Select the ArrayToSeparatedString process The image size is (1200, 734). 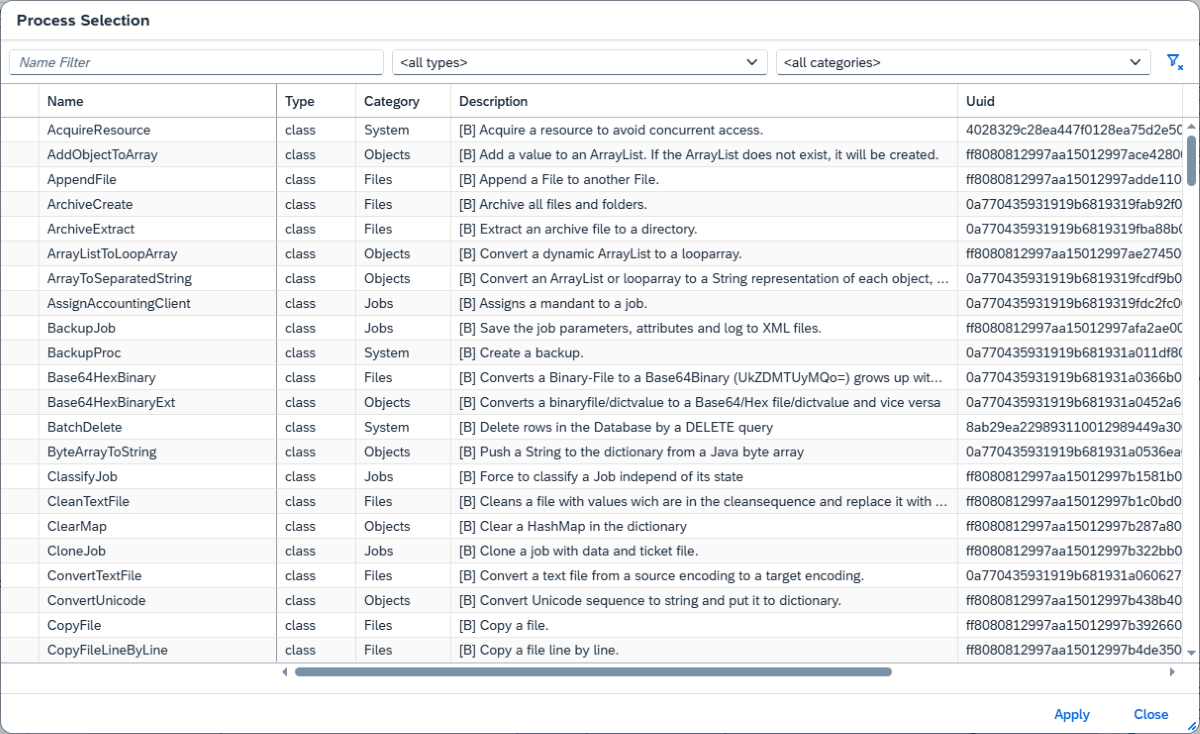pos(119,278)
